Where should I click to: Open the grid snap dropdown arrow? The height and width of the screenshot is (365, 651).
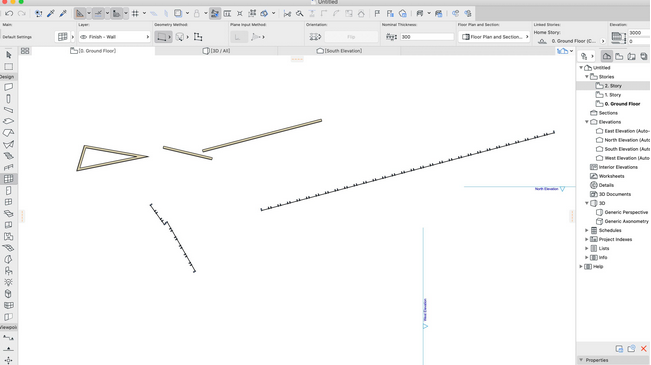[144, 14]
